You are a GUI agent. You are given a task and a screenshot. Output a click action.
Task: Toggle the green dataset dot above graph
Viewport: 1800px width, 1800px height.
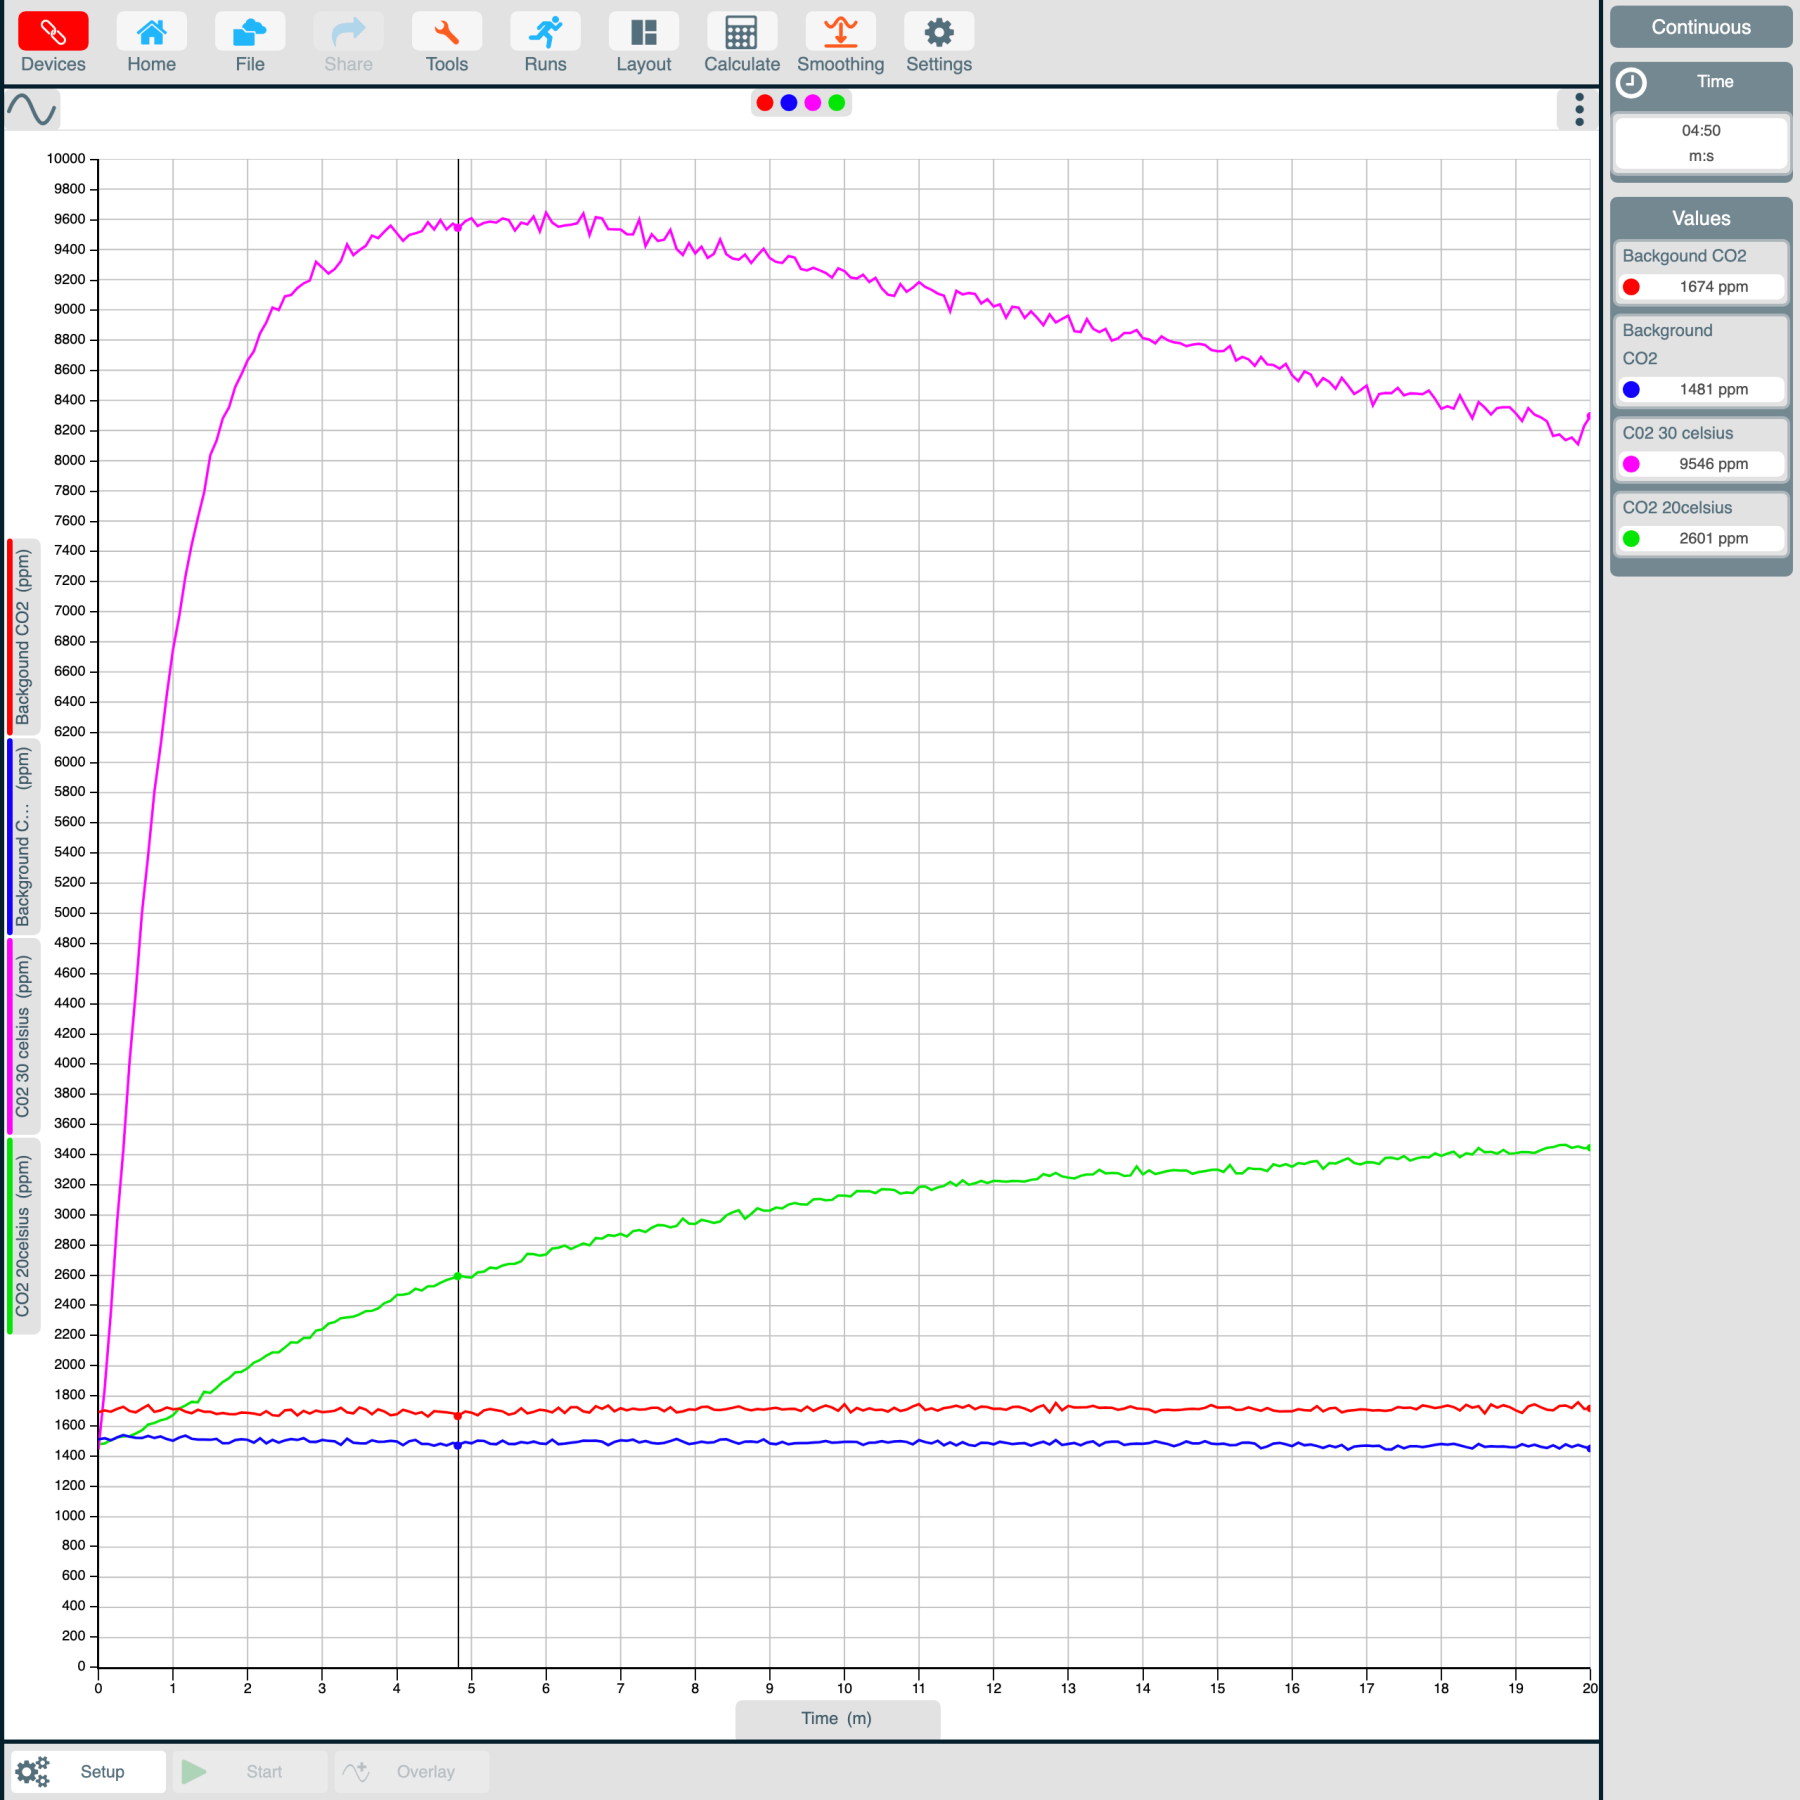(837, 103)
